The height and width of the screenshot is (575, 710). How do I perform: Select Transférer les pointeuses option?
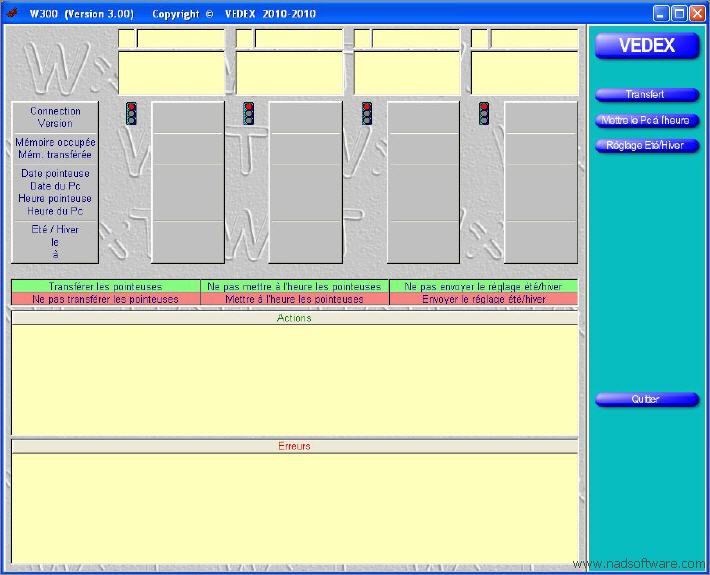[x=106, y=287]
